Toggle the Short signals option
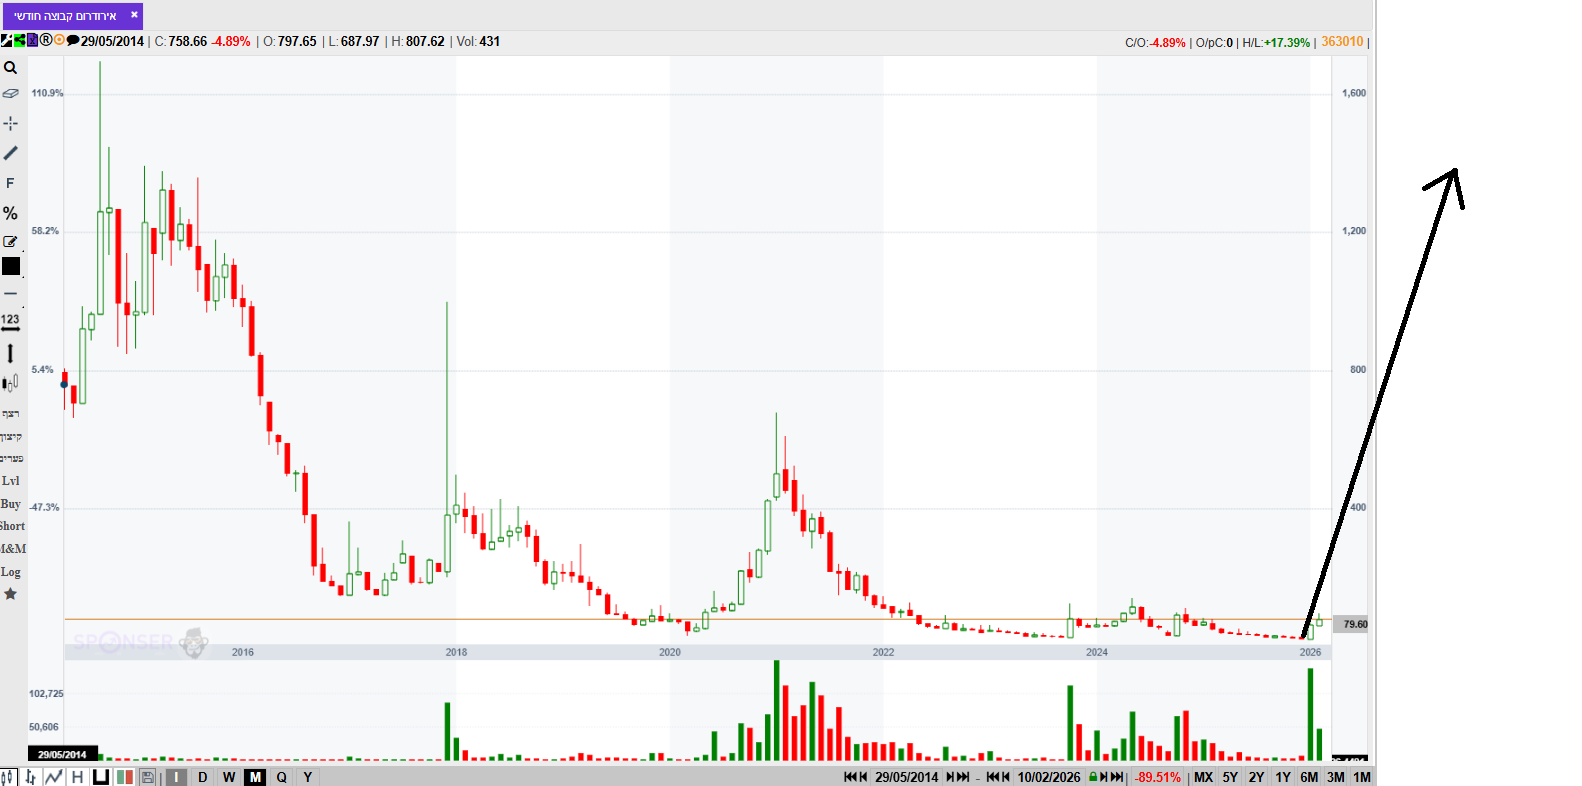 pyautogui.click(x=12, y=526)
